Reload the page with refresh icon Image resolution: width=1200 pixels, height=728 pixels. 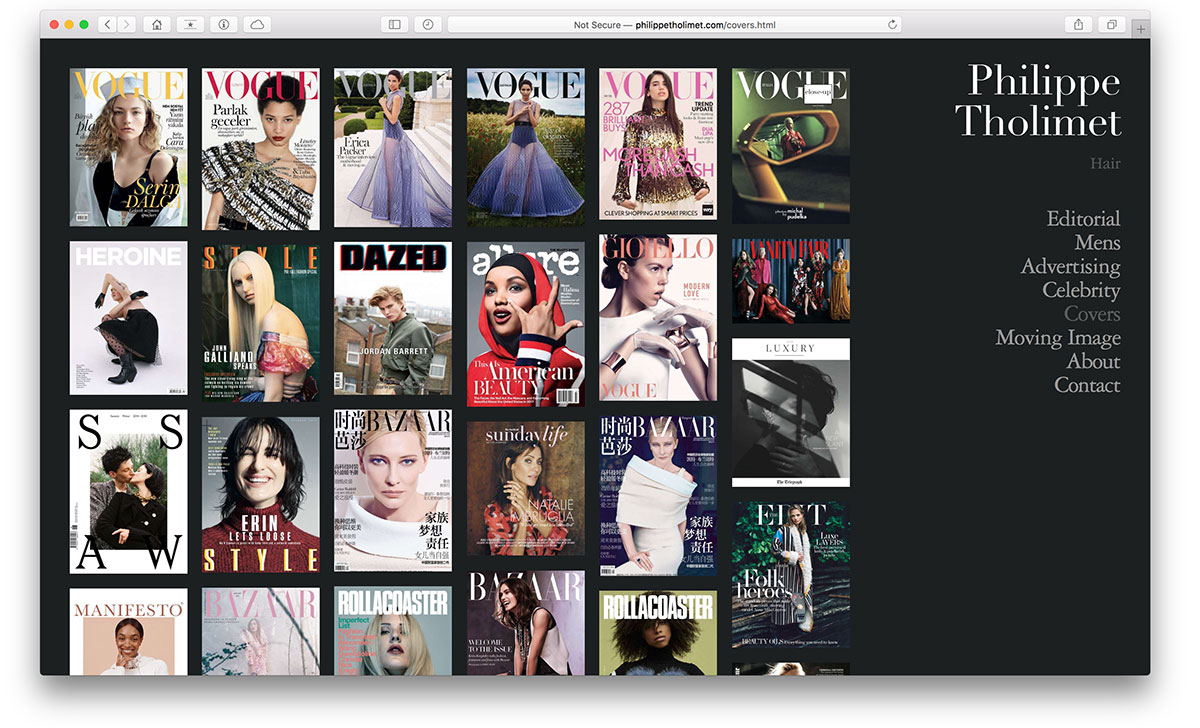(892, 24)
